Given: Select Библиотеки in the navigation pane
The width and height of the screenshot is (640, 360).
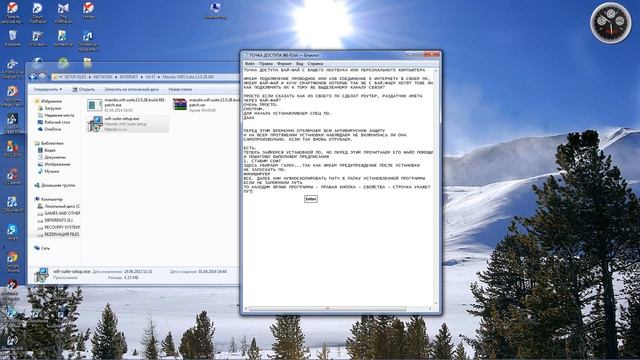Looking at the screenshot, I should (x=49, y=144).
